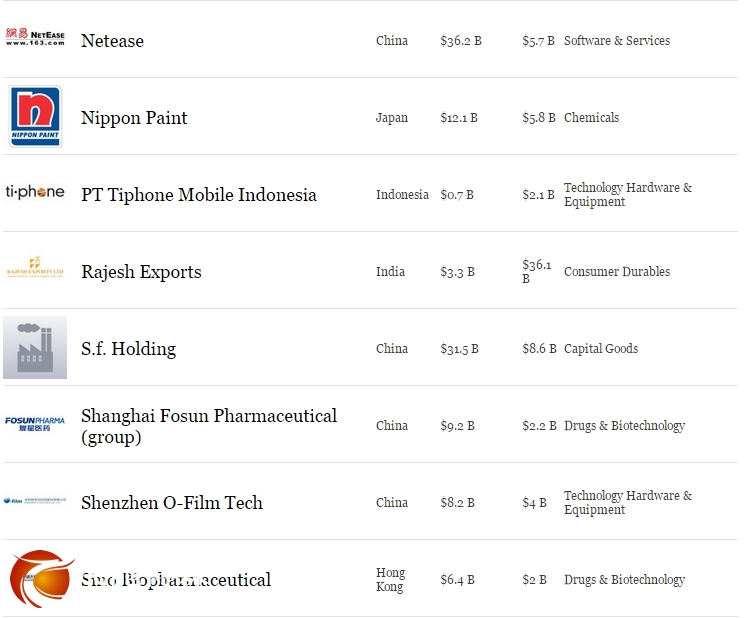Click the Sino Biopharmaceutical logo
Image resolution: width=747 pixels, height=618 pixels.
click(x=40, y=579)
